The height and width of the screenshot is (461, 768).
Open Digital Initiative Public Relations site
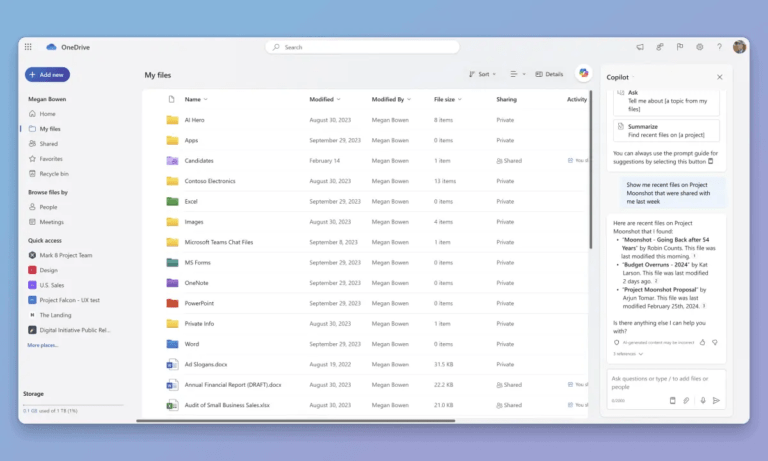coord(74,330)
